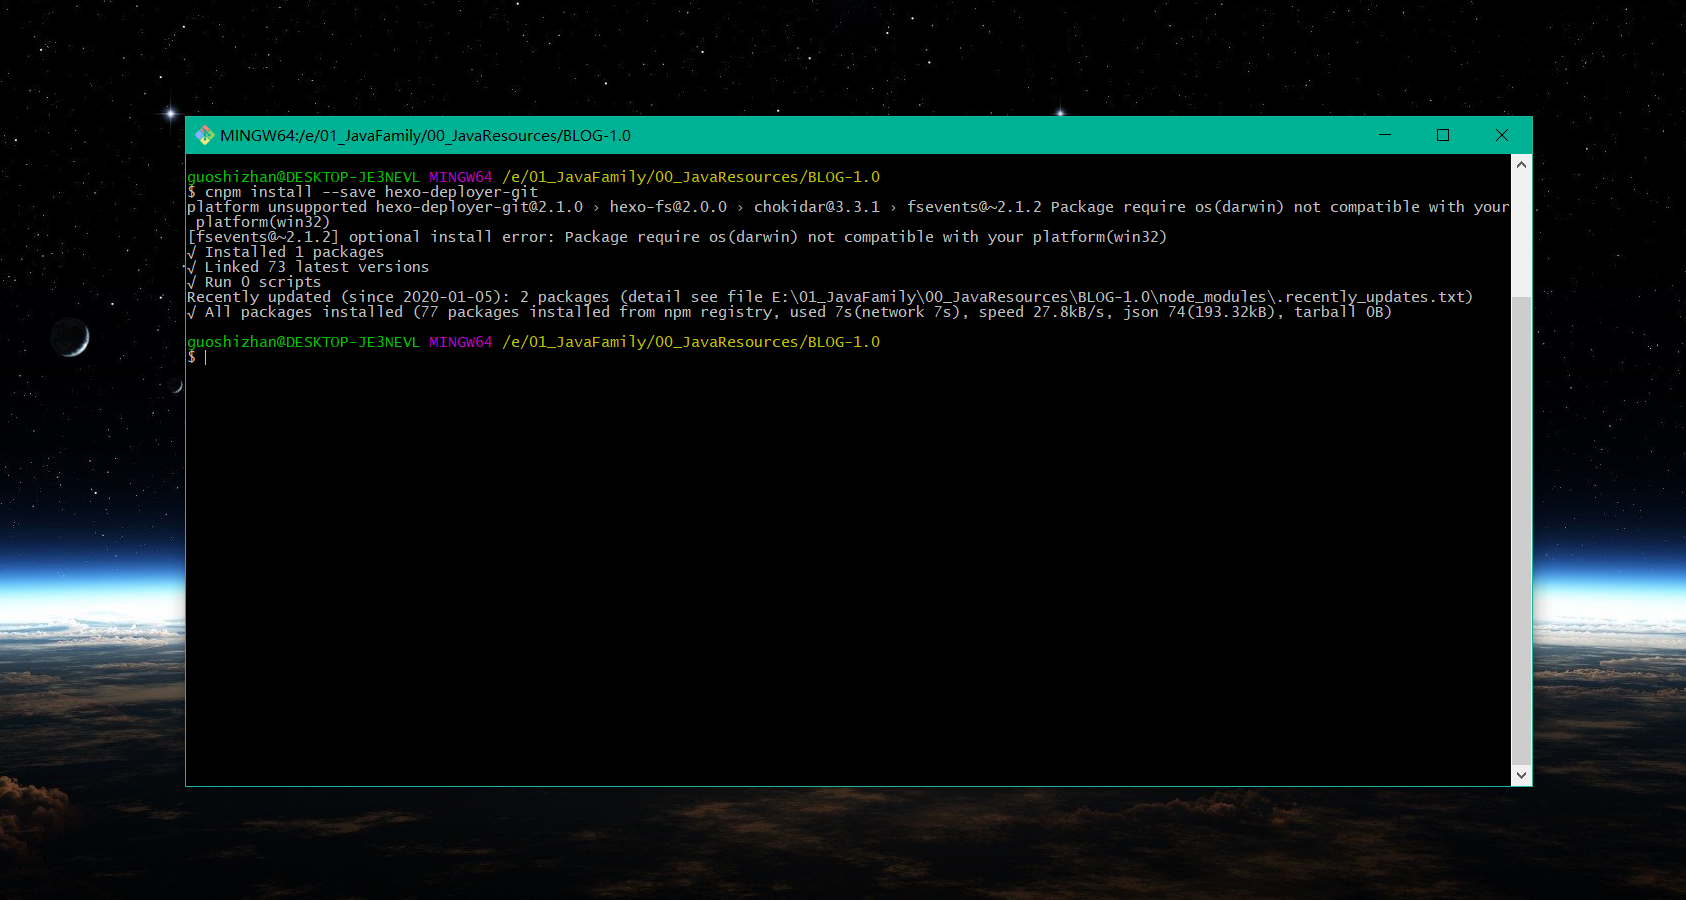1686x900 pixels.
Task: Click the 'Installed 1 packages' output line
Action: [293, 252]
